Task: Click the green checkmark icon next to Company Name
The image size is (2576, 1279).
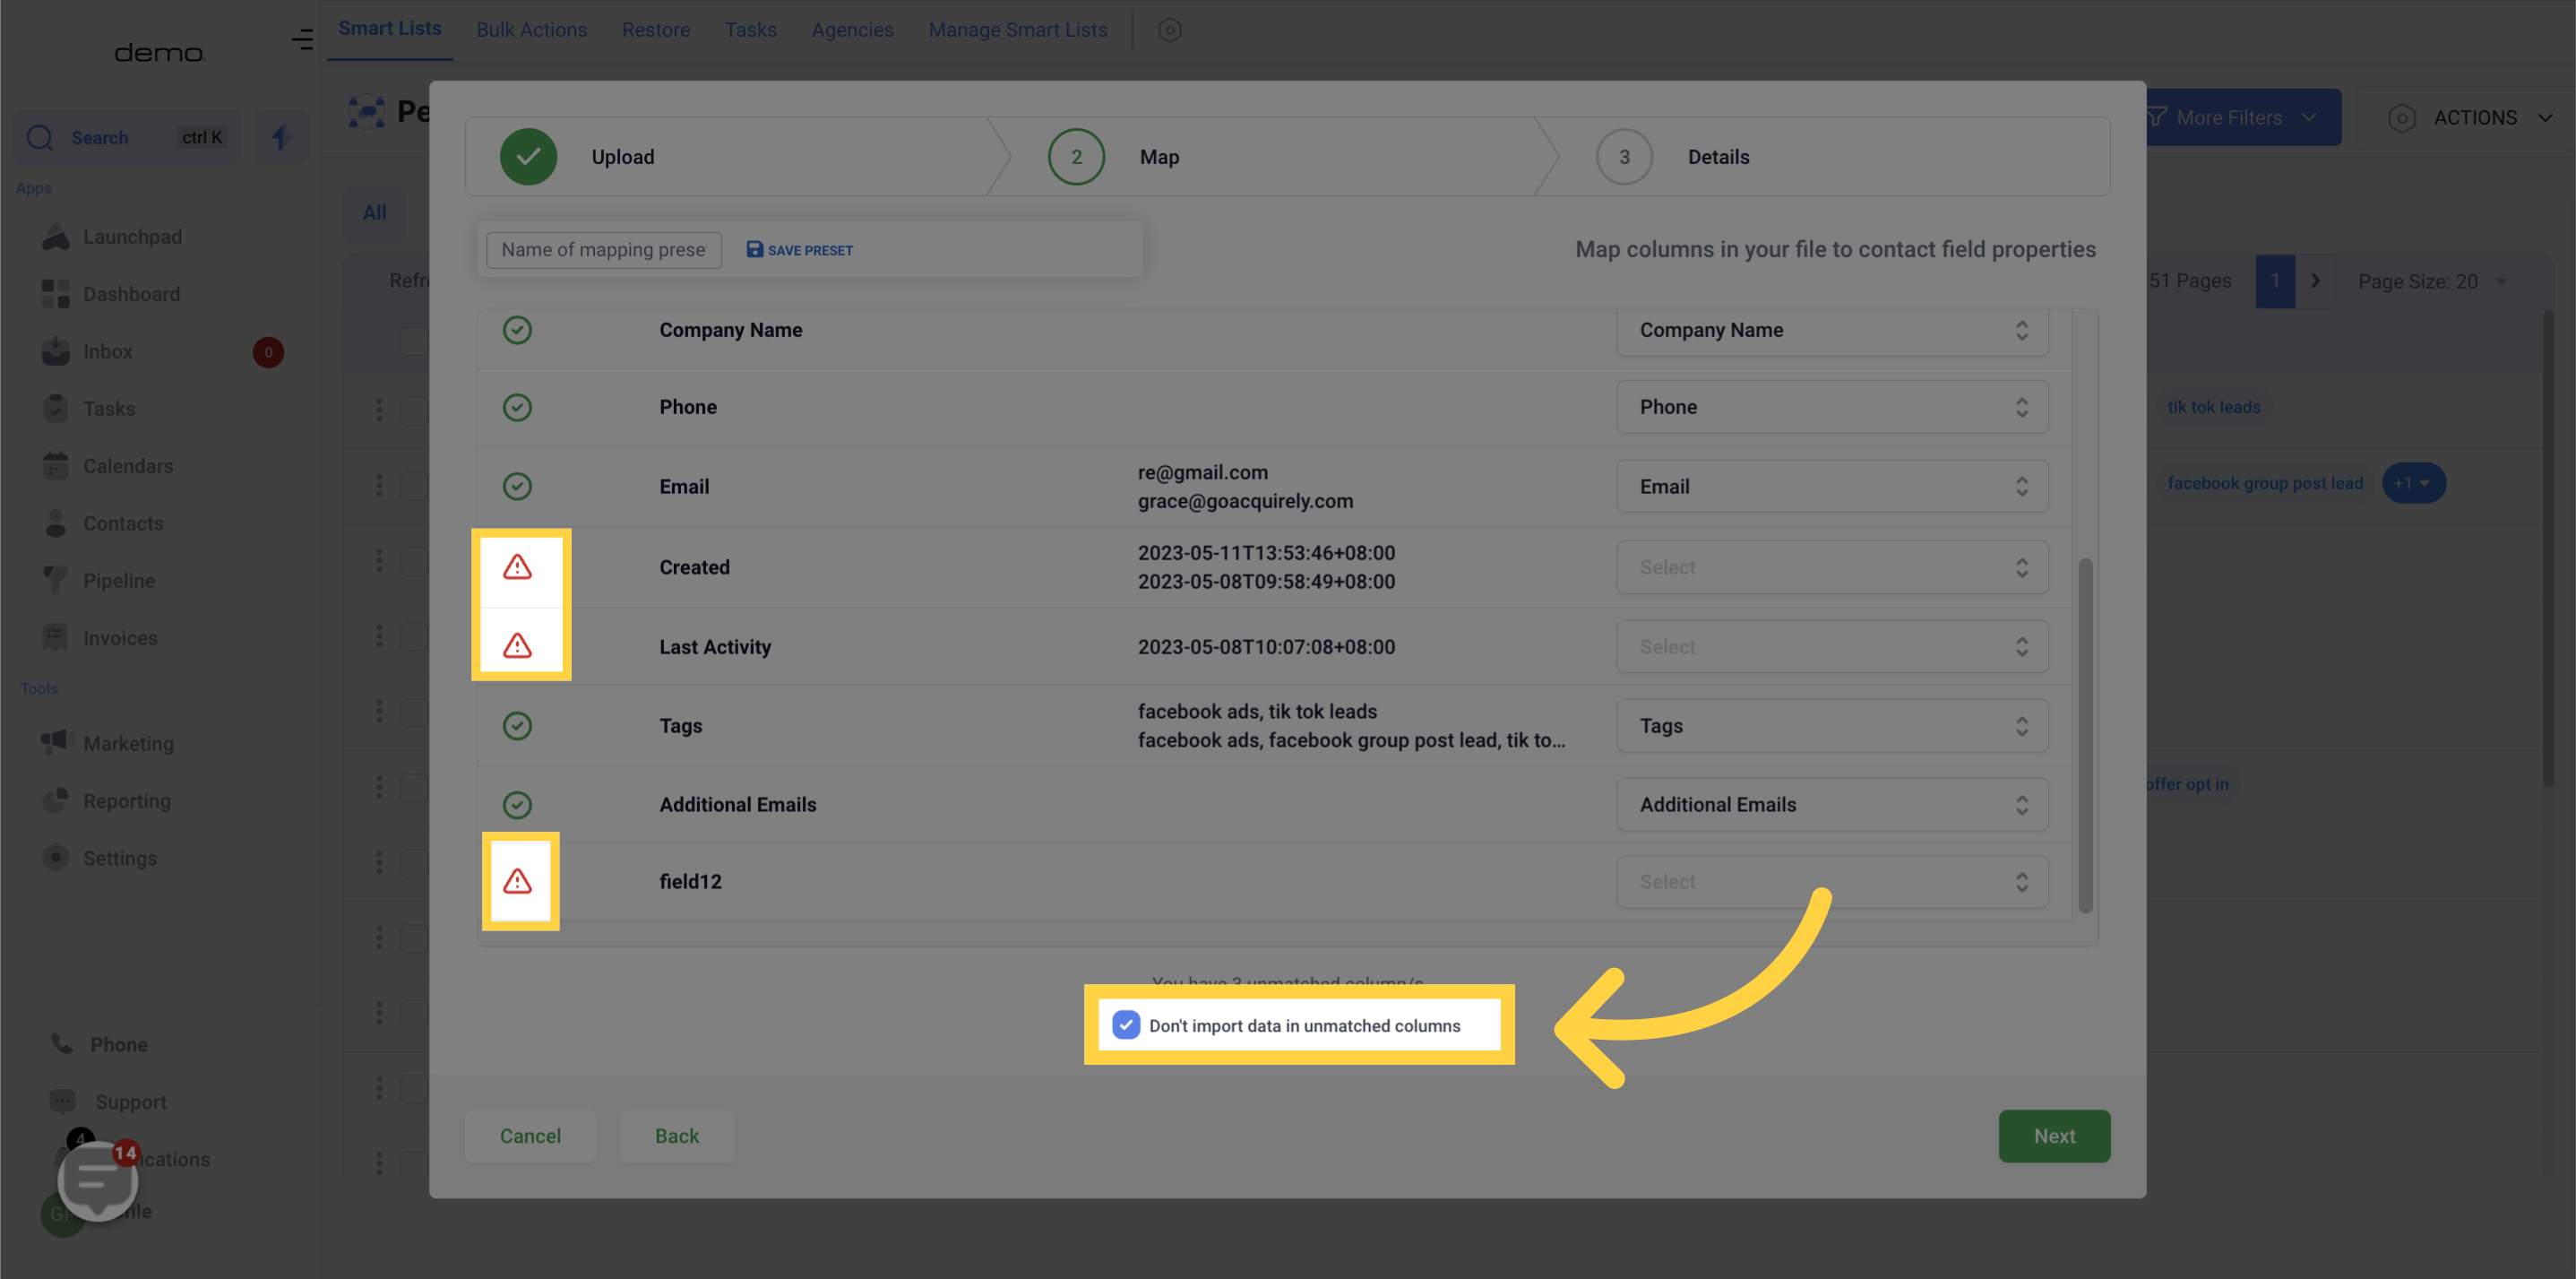Action: pyautogui.click(x=519, y=331)
